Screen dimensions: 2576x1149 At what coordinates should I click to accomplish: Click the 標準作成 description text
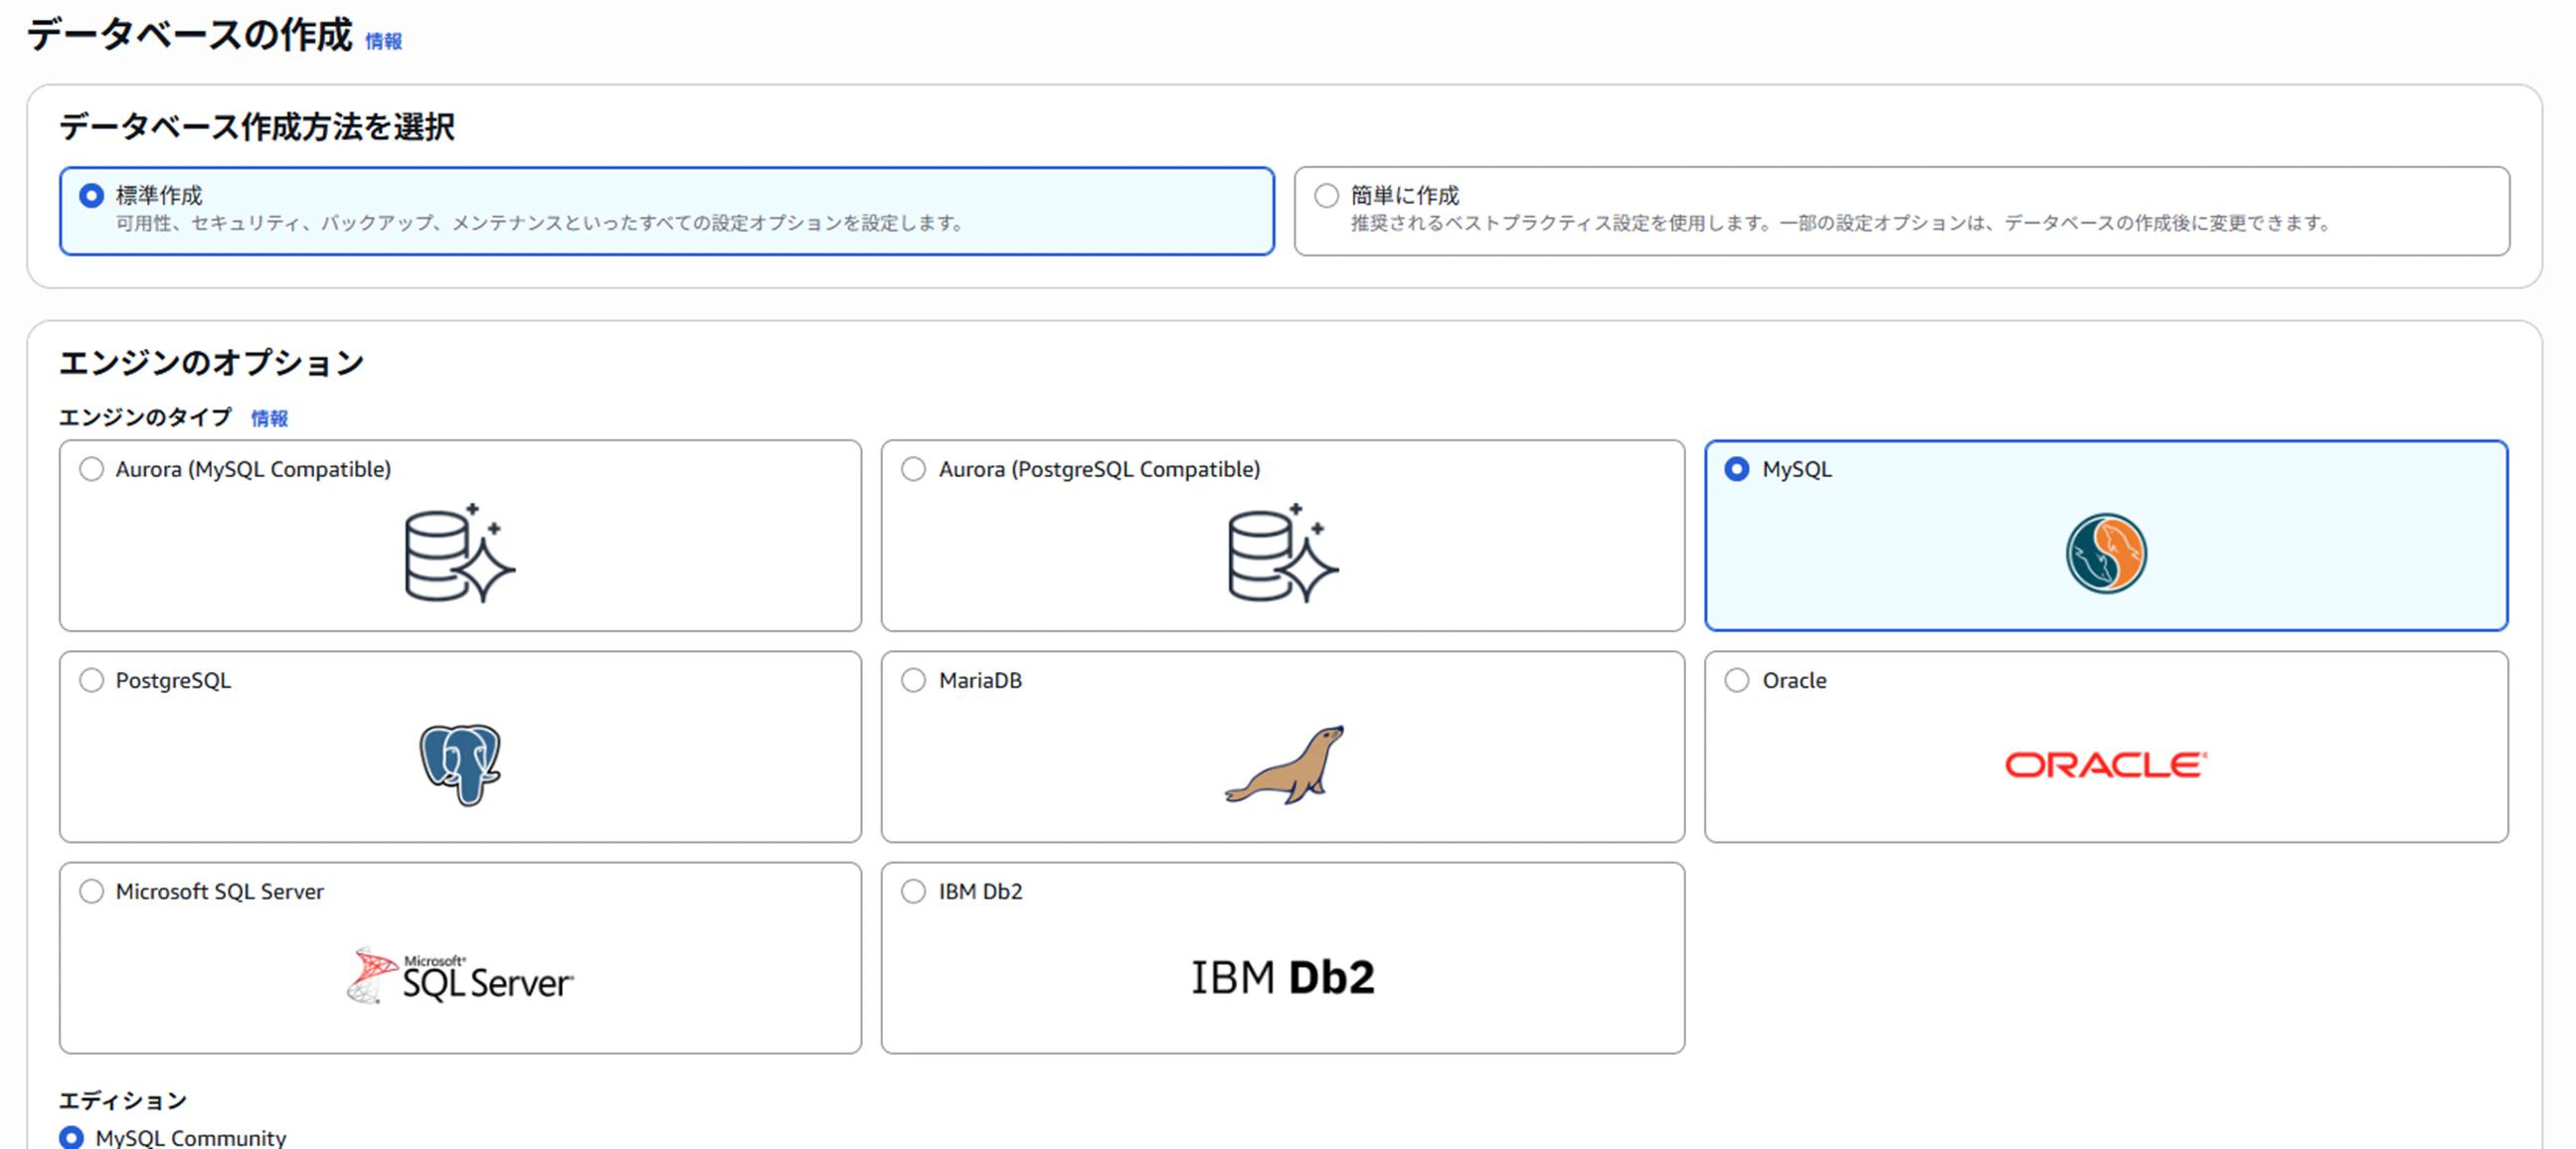coord(539,223)
